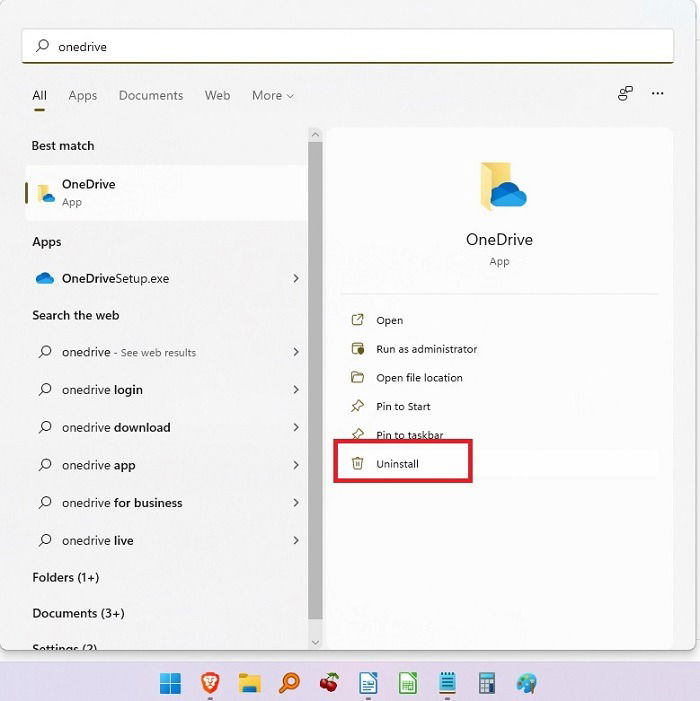The height and width of the screenshot is (701, 700).
Task: Click the large OneDrive icon in details pane
Action: [502, 186]
